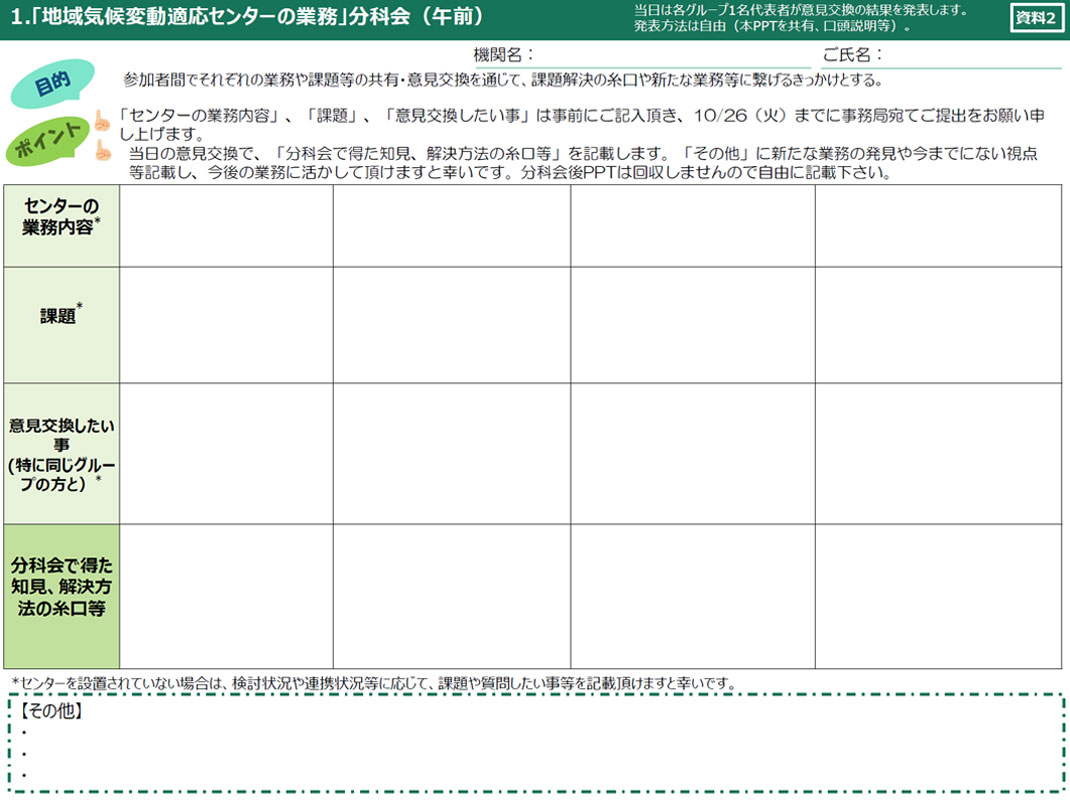The height and width of the screenshot is (800, 1070).
Task: Click the 【その他】 heading in dashed box
Action: coord(51,713)
